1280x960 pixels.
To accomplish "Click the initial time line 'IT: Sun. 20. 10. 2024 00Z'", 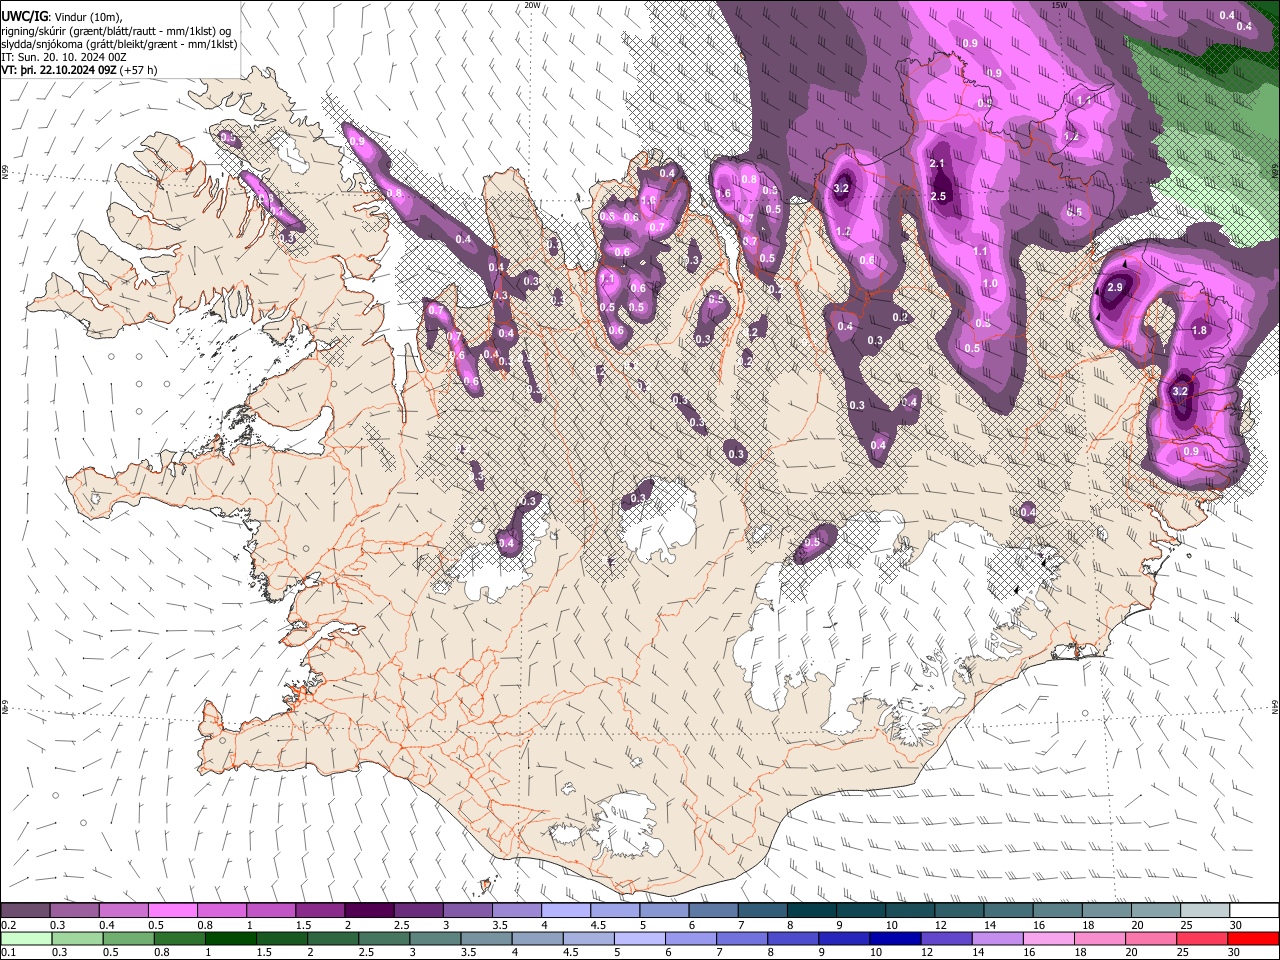I will tap(64, 57).
